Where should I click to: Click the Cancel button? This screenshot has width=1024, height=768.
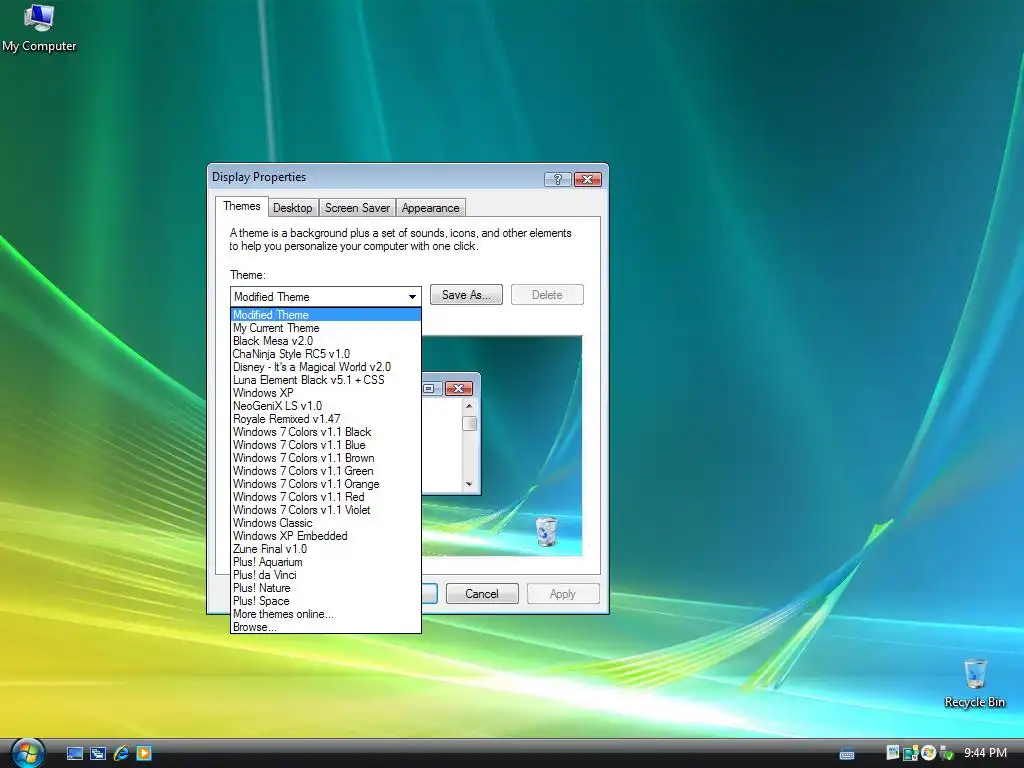(482, 594)
